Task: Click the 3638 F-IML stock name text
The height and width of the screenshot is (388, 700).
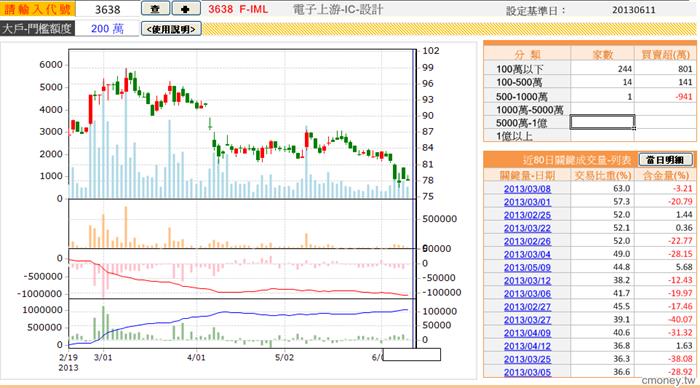Action: point(238,9)
